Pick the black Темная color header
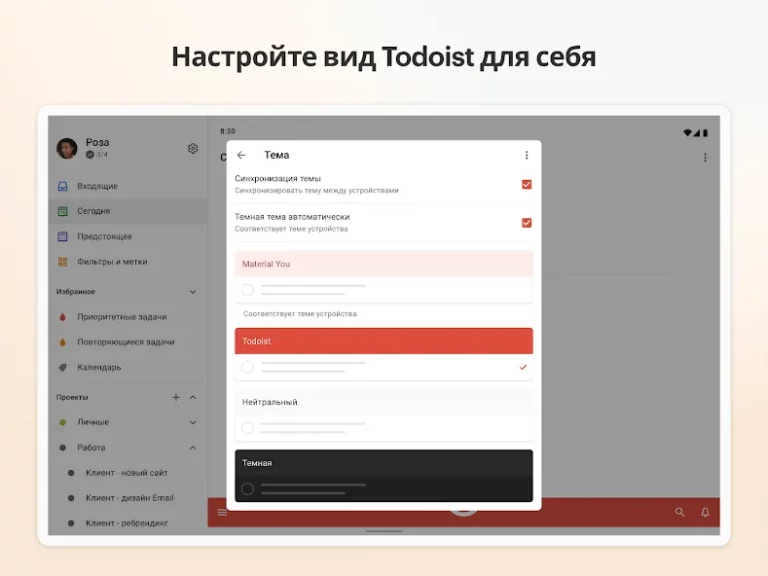This screenshot has height=576, width=768. tap(384, 463)
